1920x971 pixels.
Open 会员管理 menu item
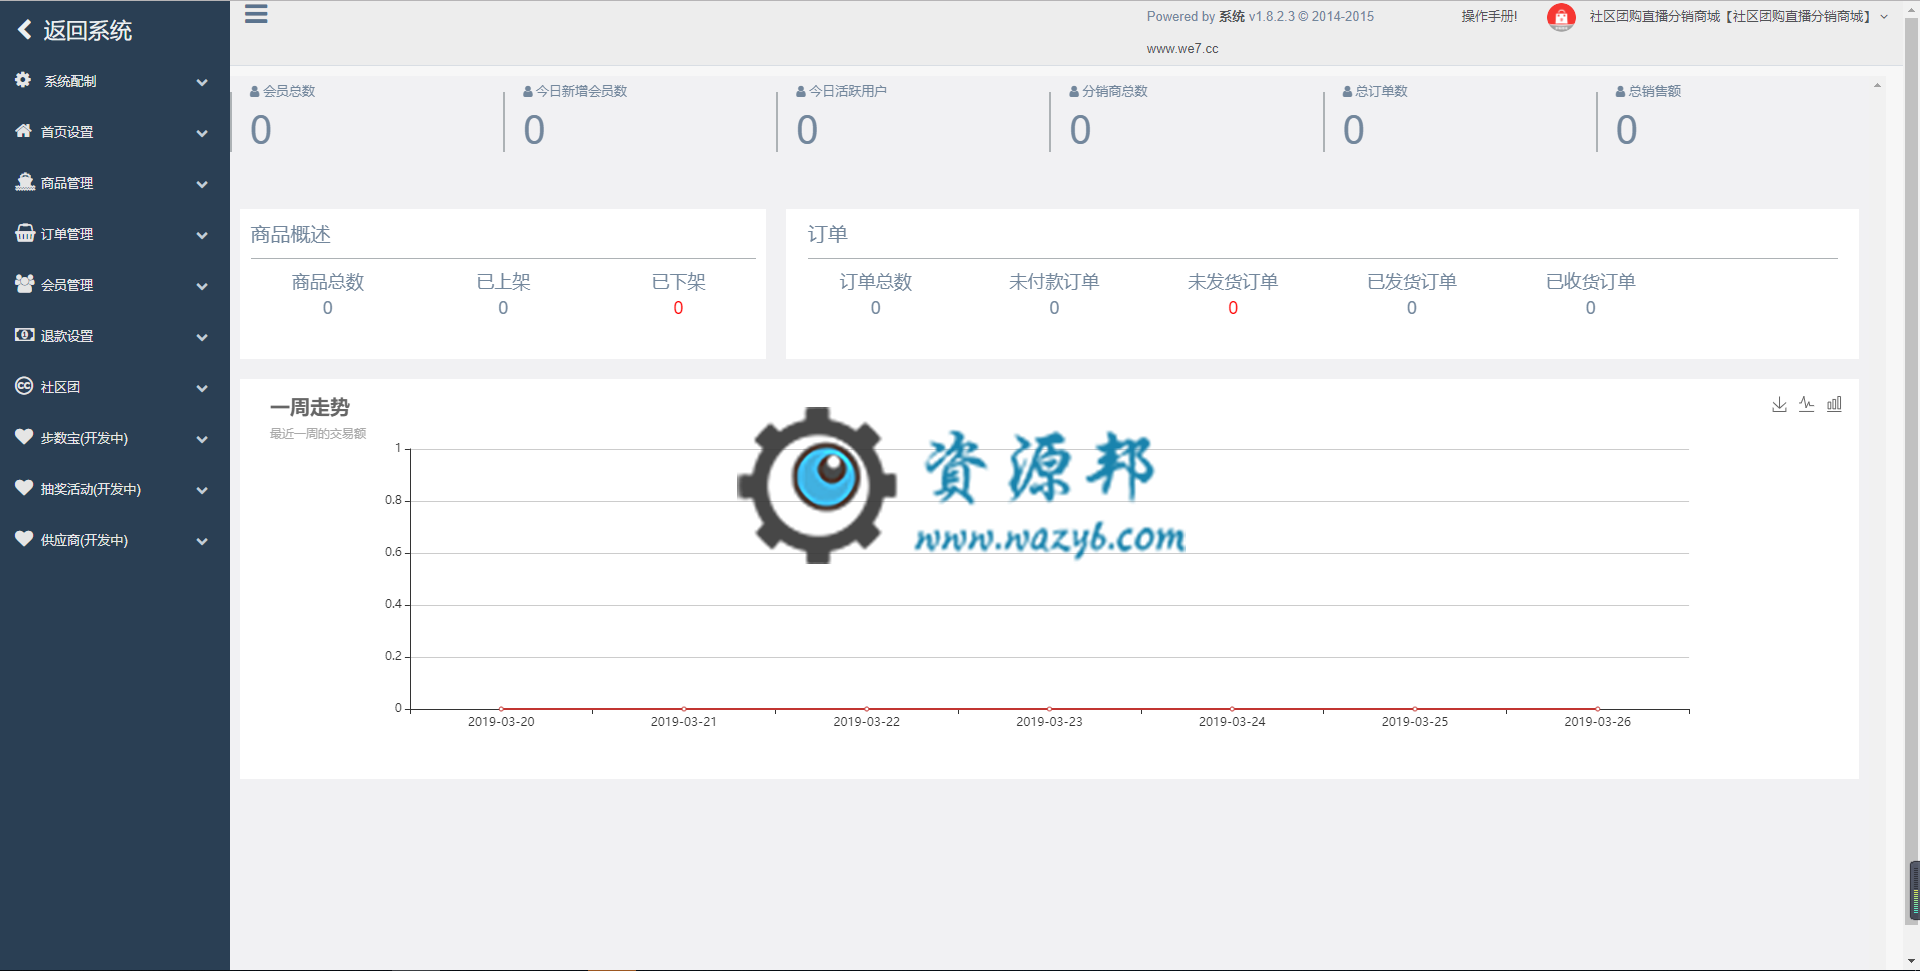click(114, 285)
